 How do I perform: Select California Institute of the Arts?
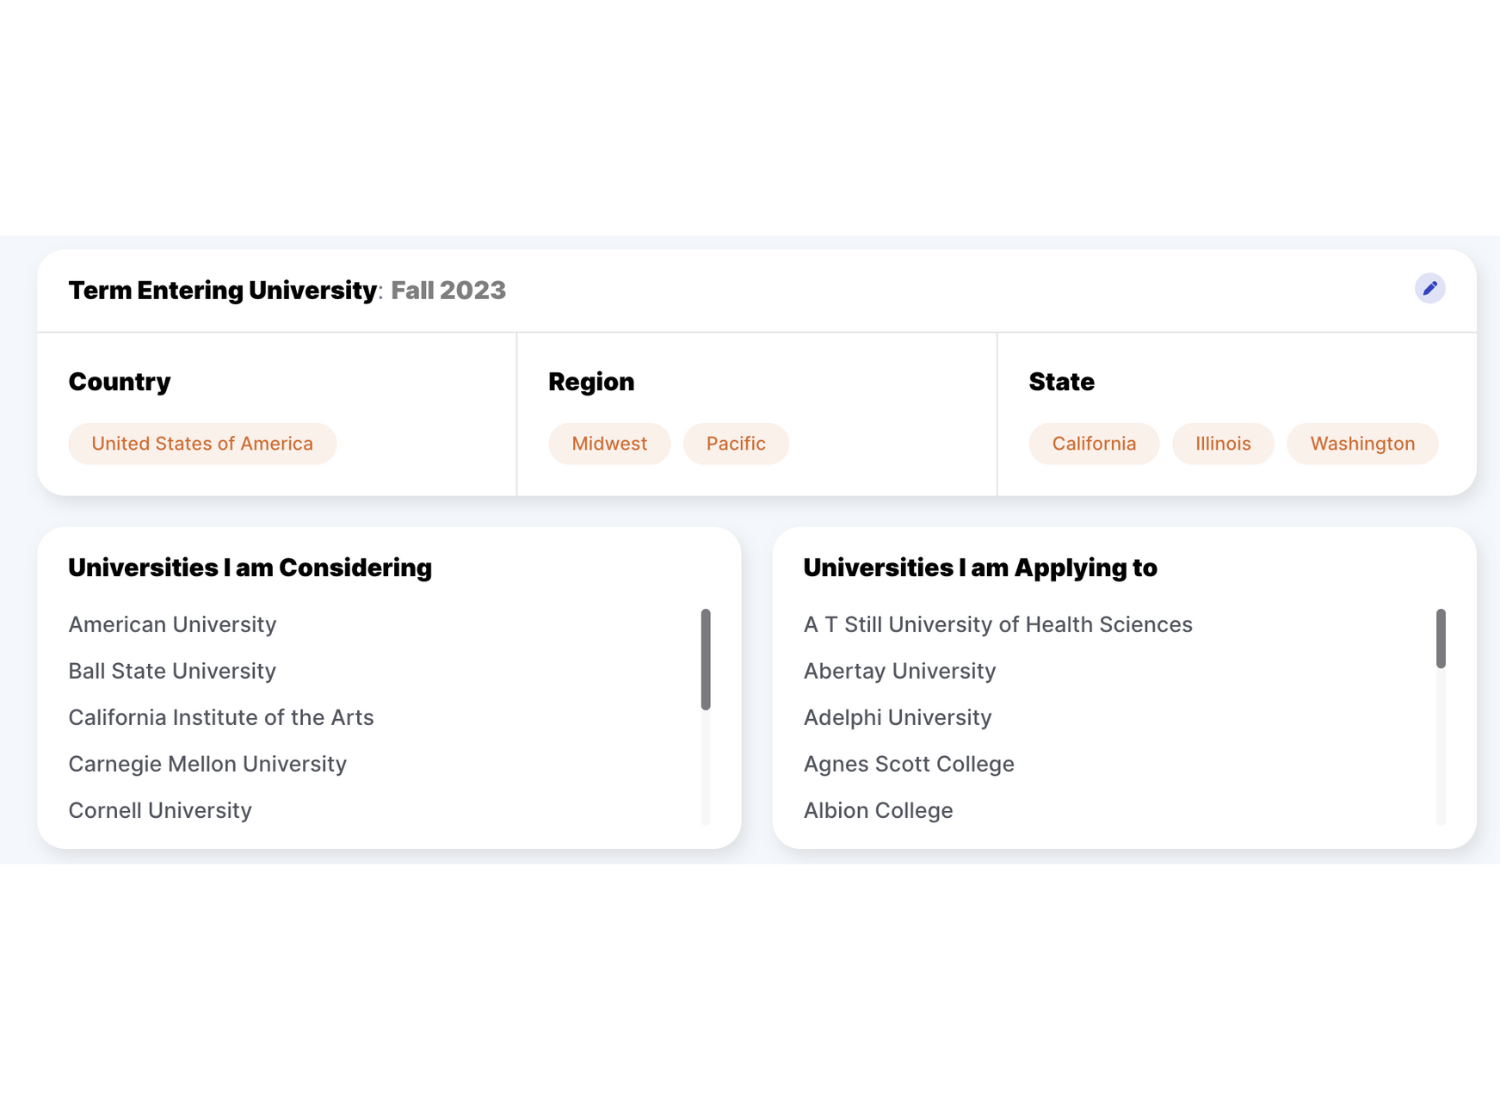point(221,717)
